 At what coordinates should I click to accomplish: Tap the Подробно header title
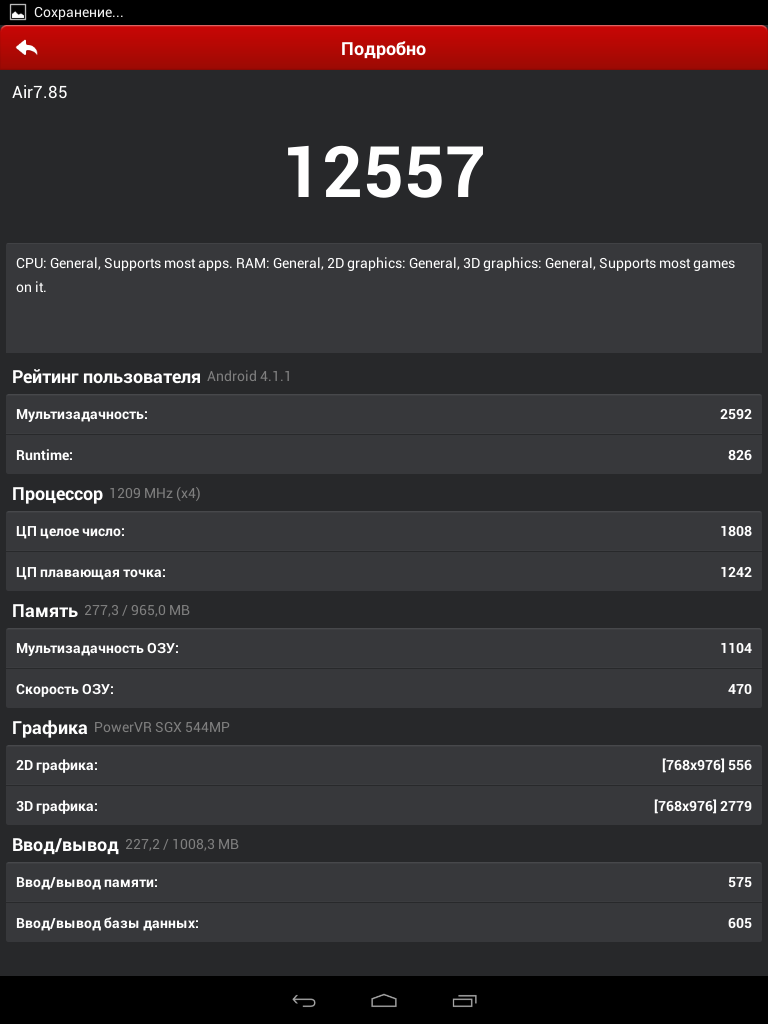pos(383,49)
